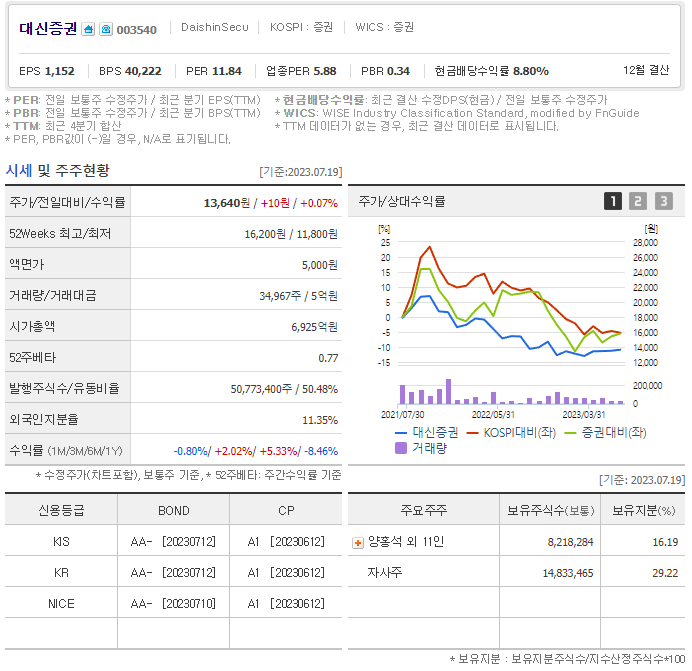The image size is (692, 671).
Task: Click the 보유지분(%) column header
Action: coord(643,511)
